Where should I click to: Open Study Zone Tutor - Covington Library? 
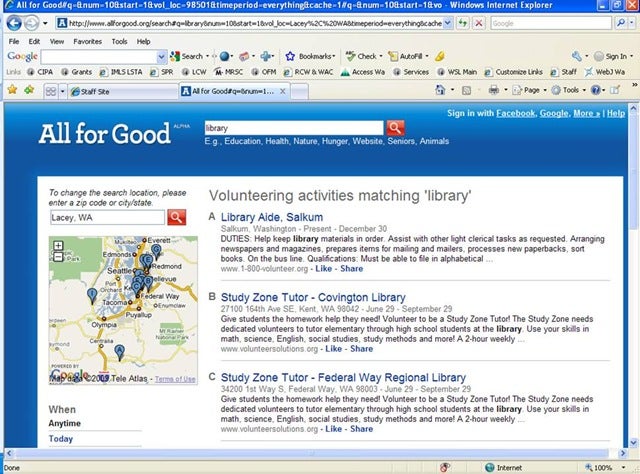[x=313, y=297]
